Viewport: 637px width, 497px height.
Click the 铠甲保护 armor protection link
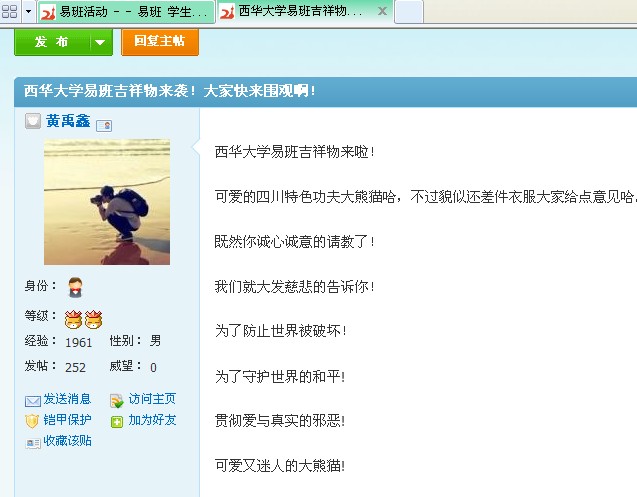coord(66,420)
